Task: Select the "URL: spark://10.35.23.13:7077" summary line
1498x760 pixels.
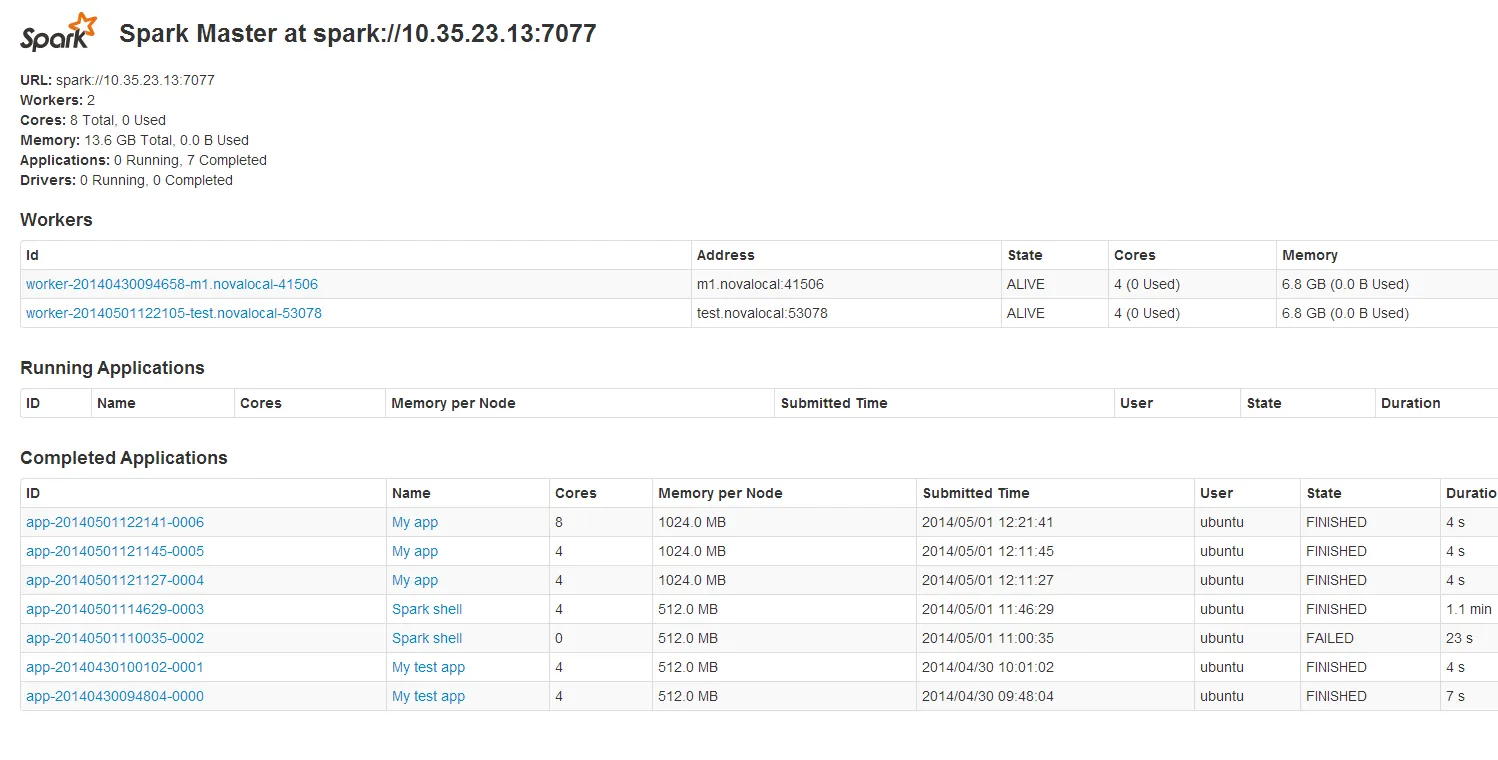Action: 117,80
